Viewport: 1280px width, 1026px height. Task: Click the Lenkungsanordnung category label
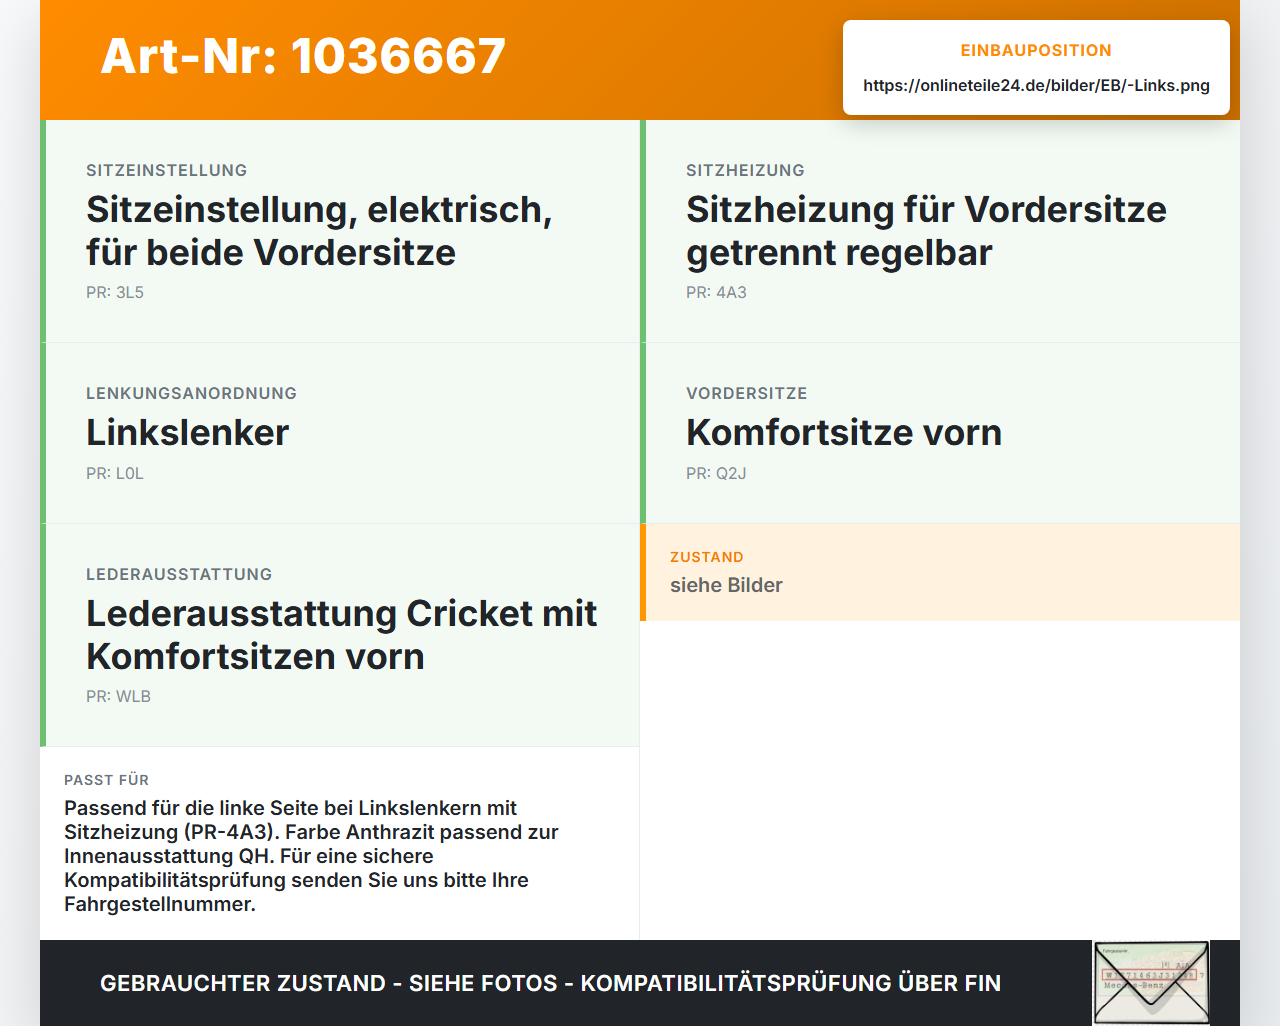pyautogui.click(x=191, y=393)
